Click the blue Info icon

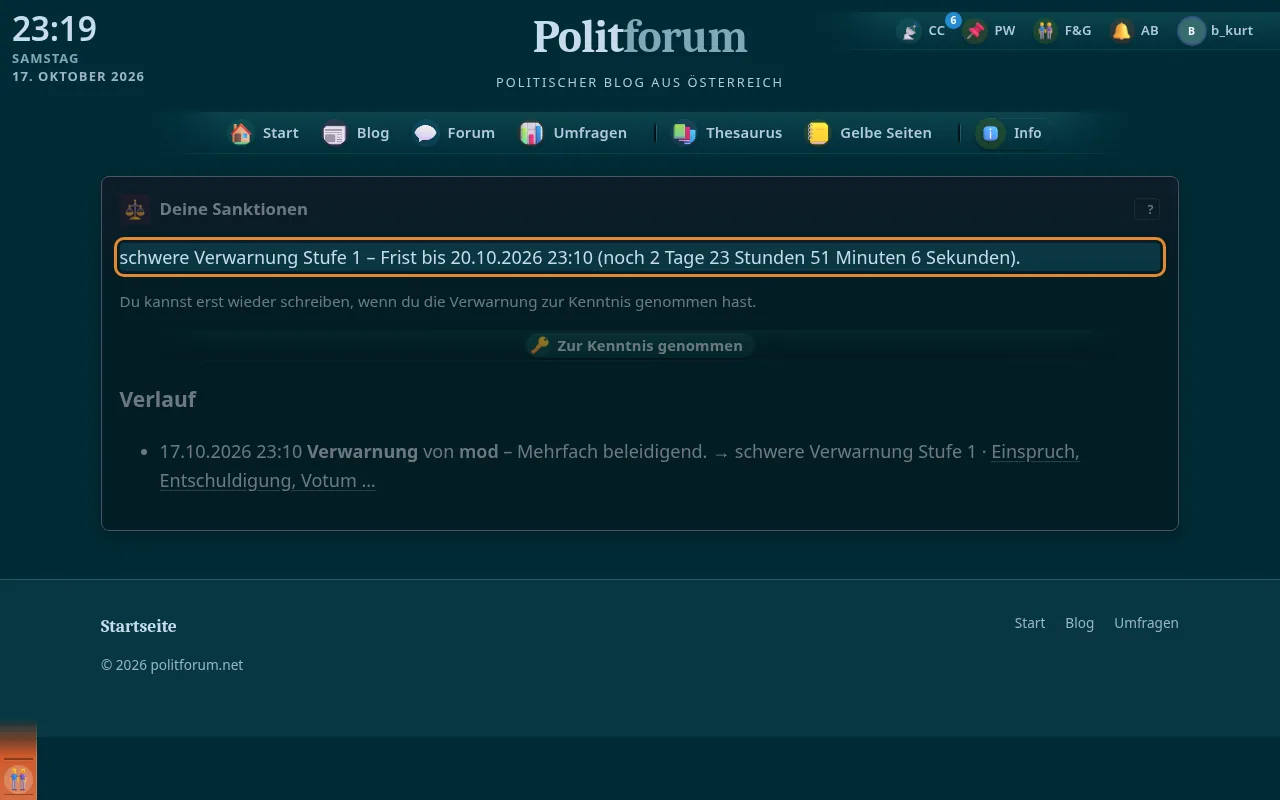pos(991,133)
